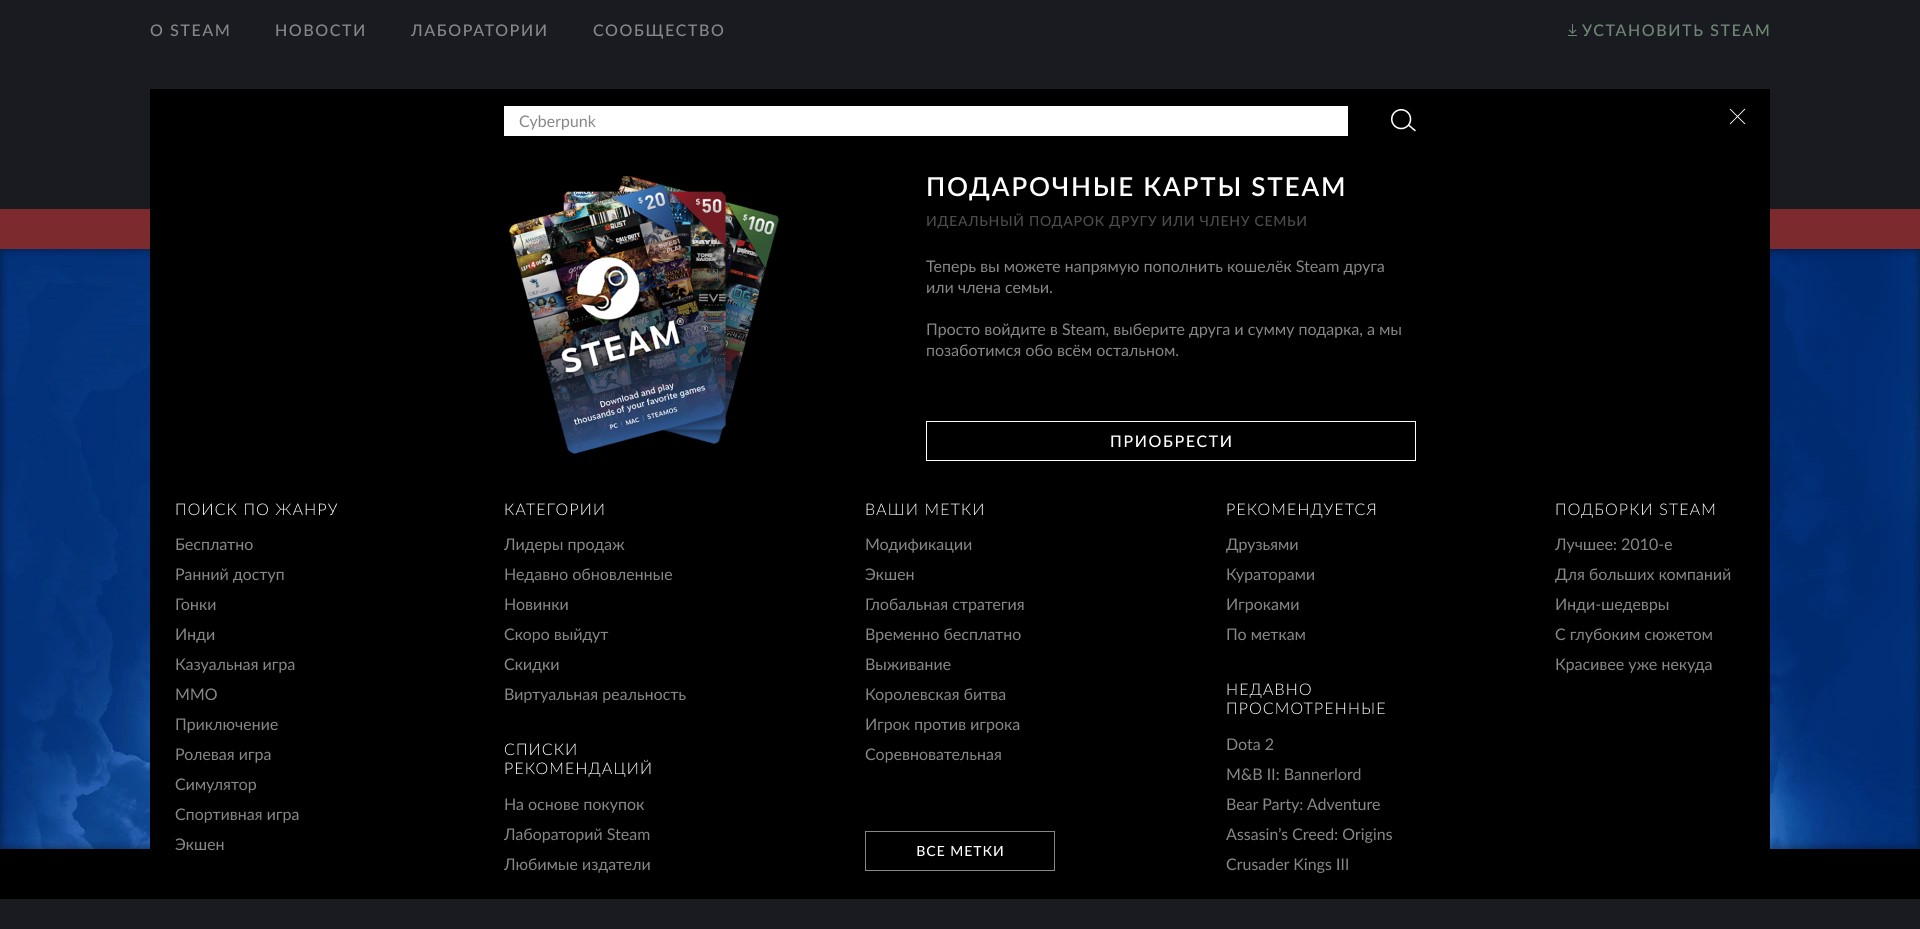This screenshot has width=1920, height=929.
Task: Open С глубоким сюжетом collection
Action: (x=1634, y=635)
